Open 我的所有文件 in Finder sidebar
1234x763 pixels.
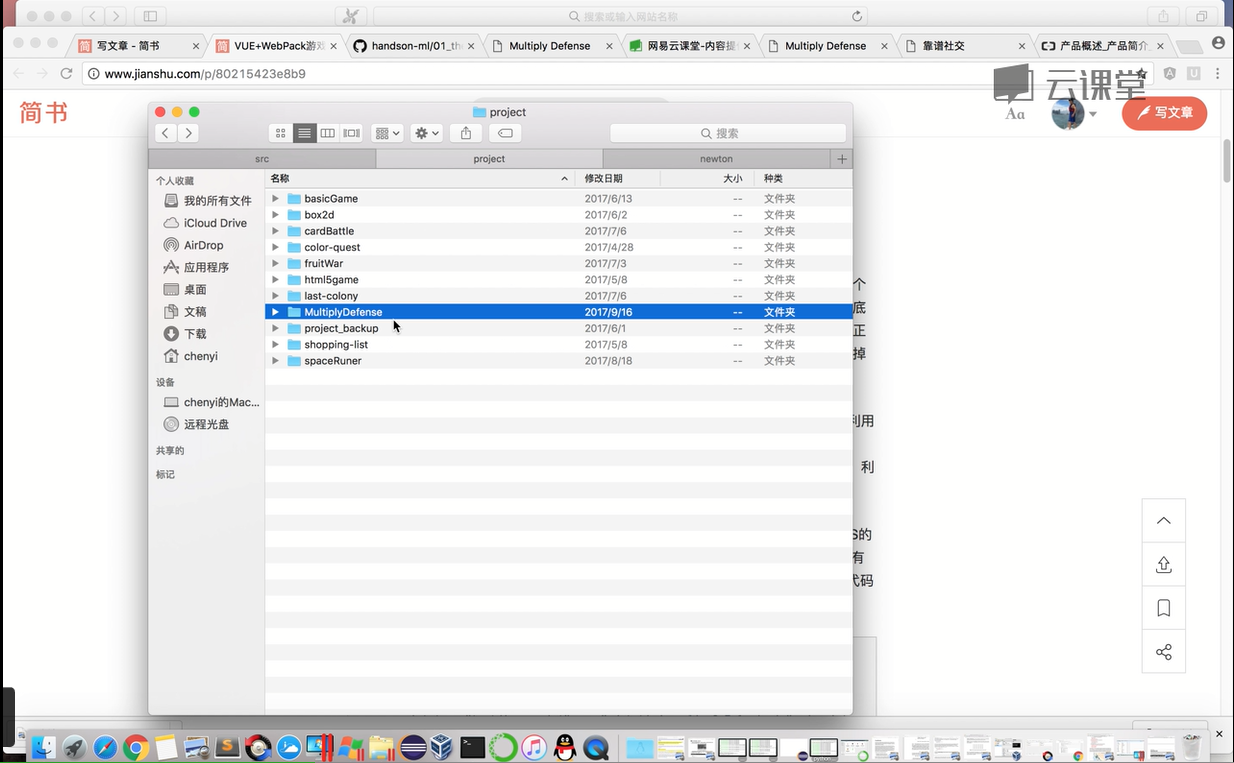click(207, 201)
